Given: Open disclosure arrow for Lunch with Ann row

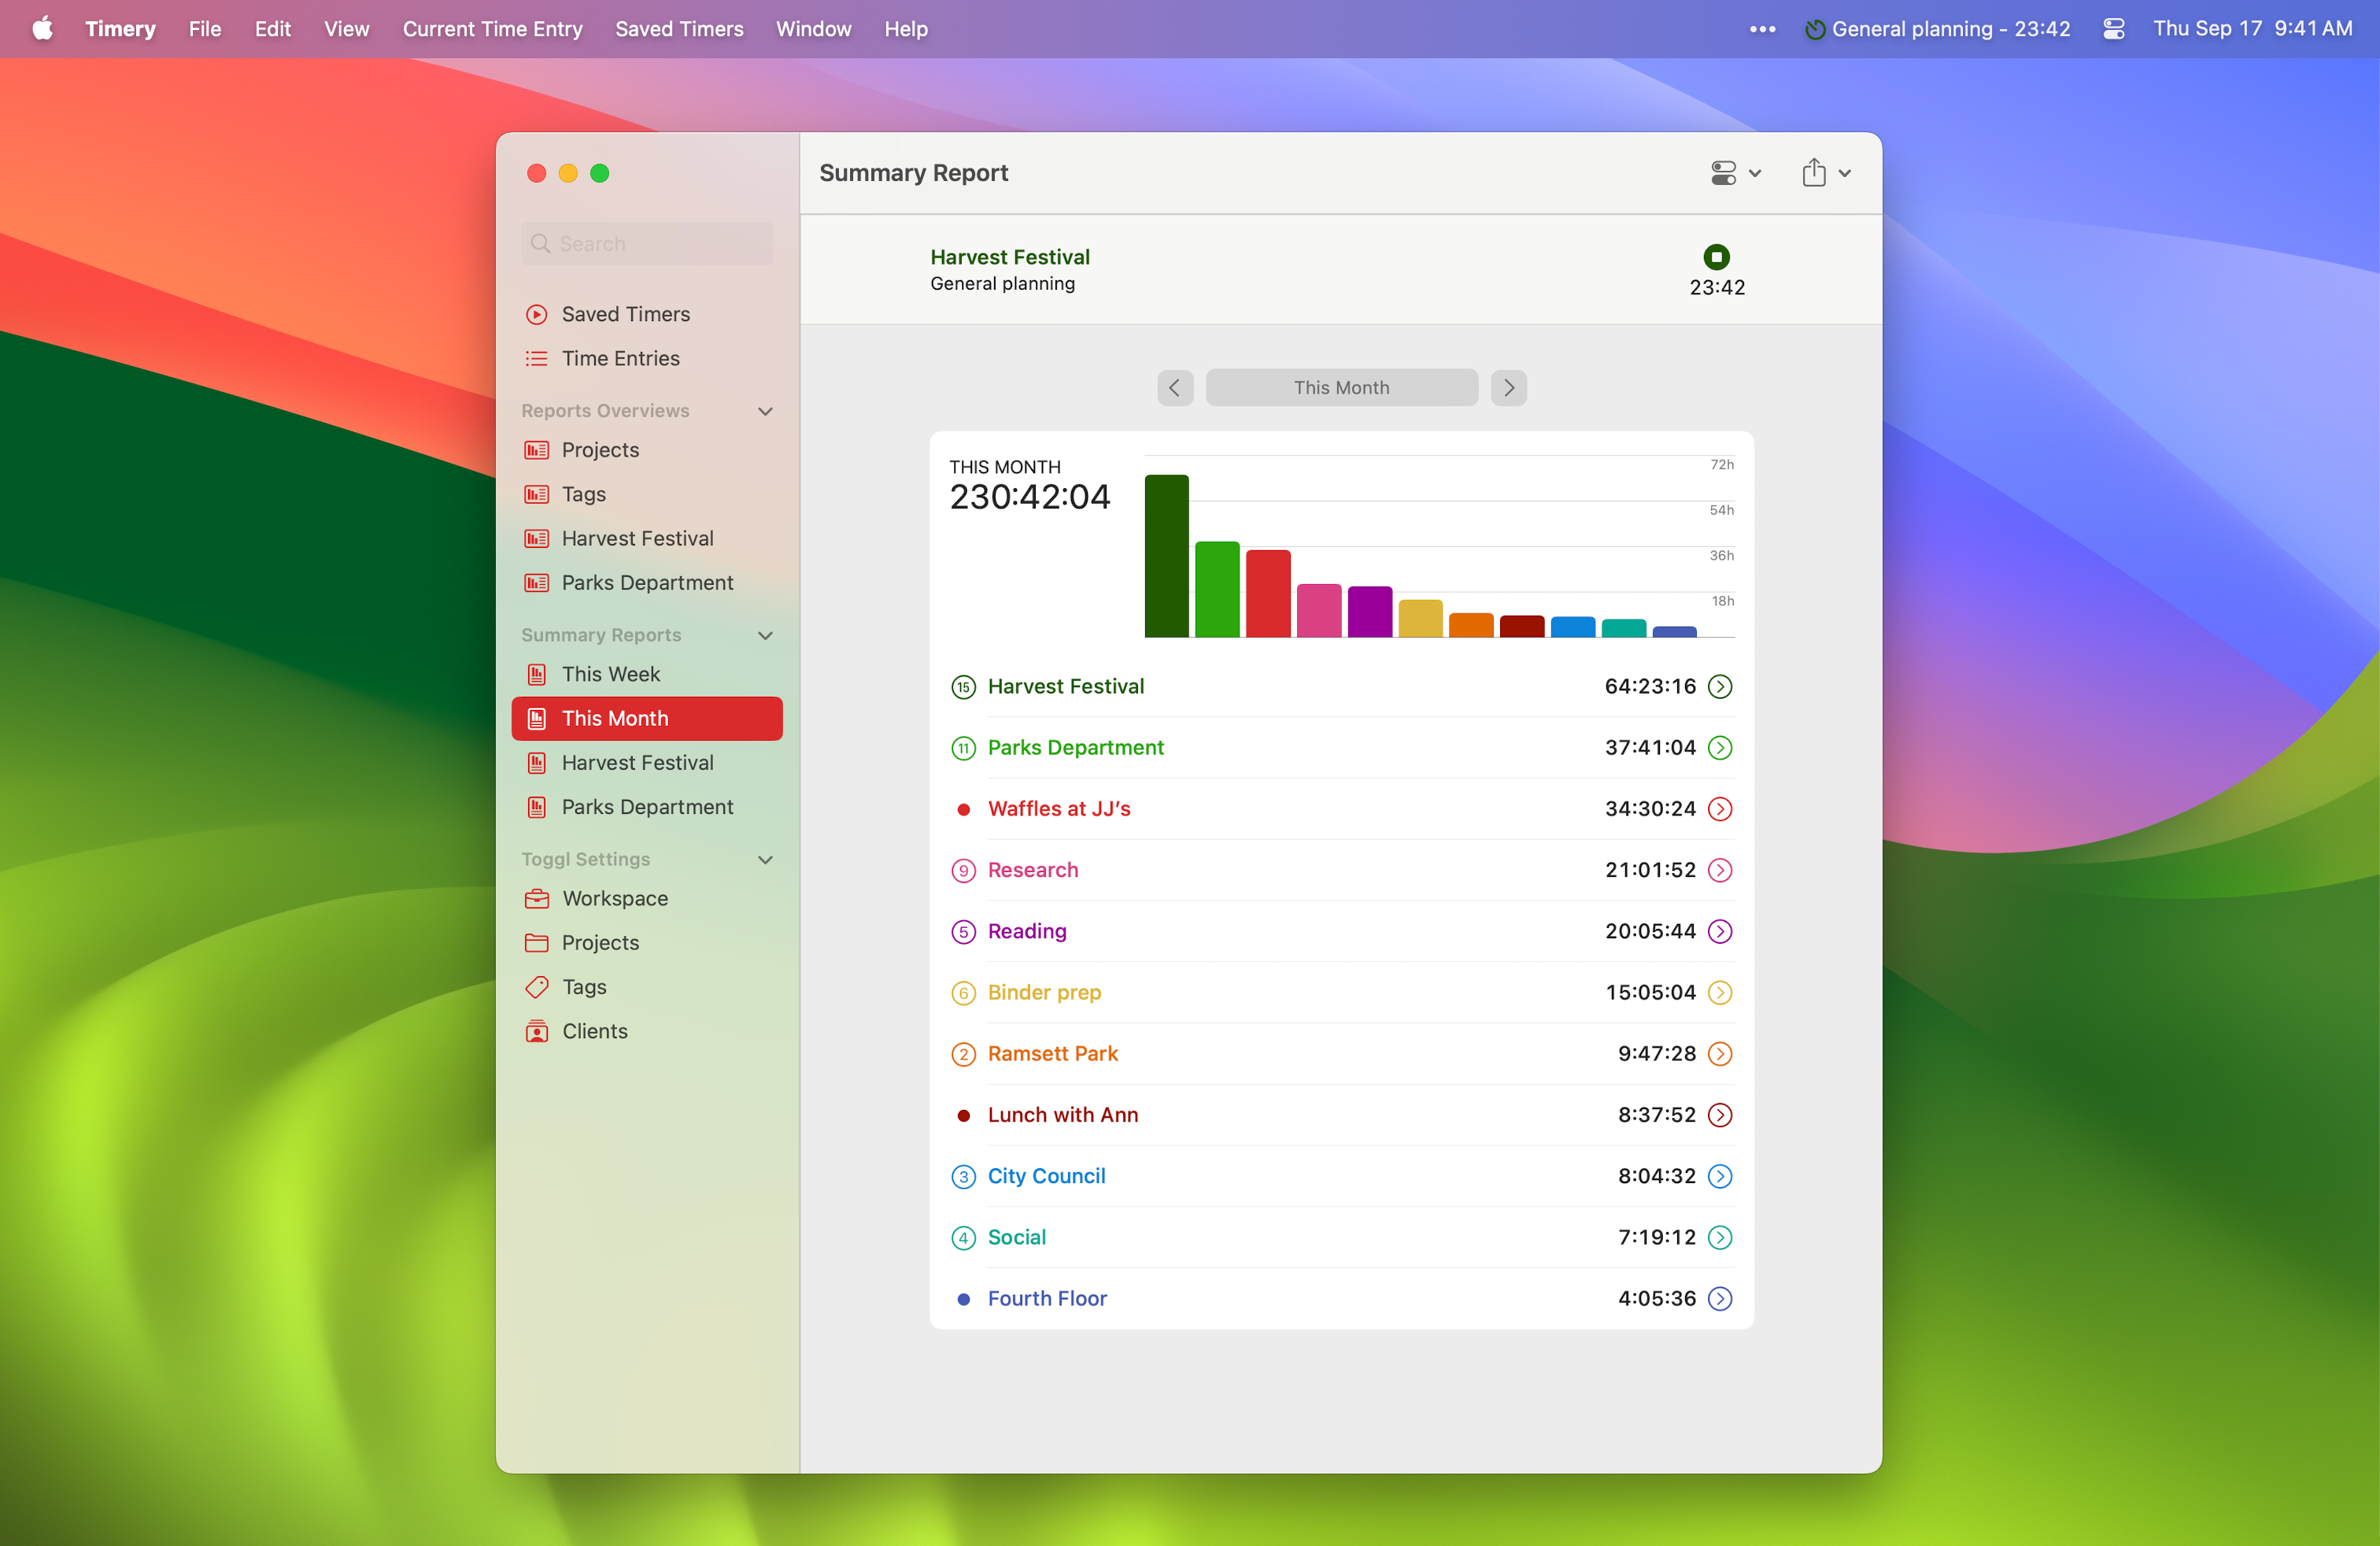Looking at the screenshot, I should [x=1720, y=1114].
